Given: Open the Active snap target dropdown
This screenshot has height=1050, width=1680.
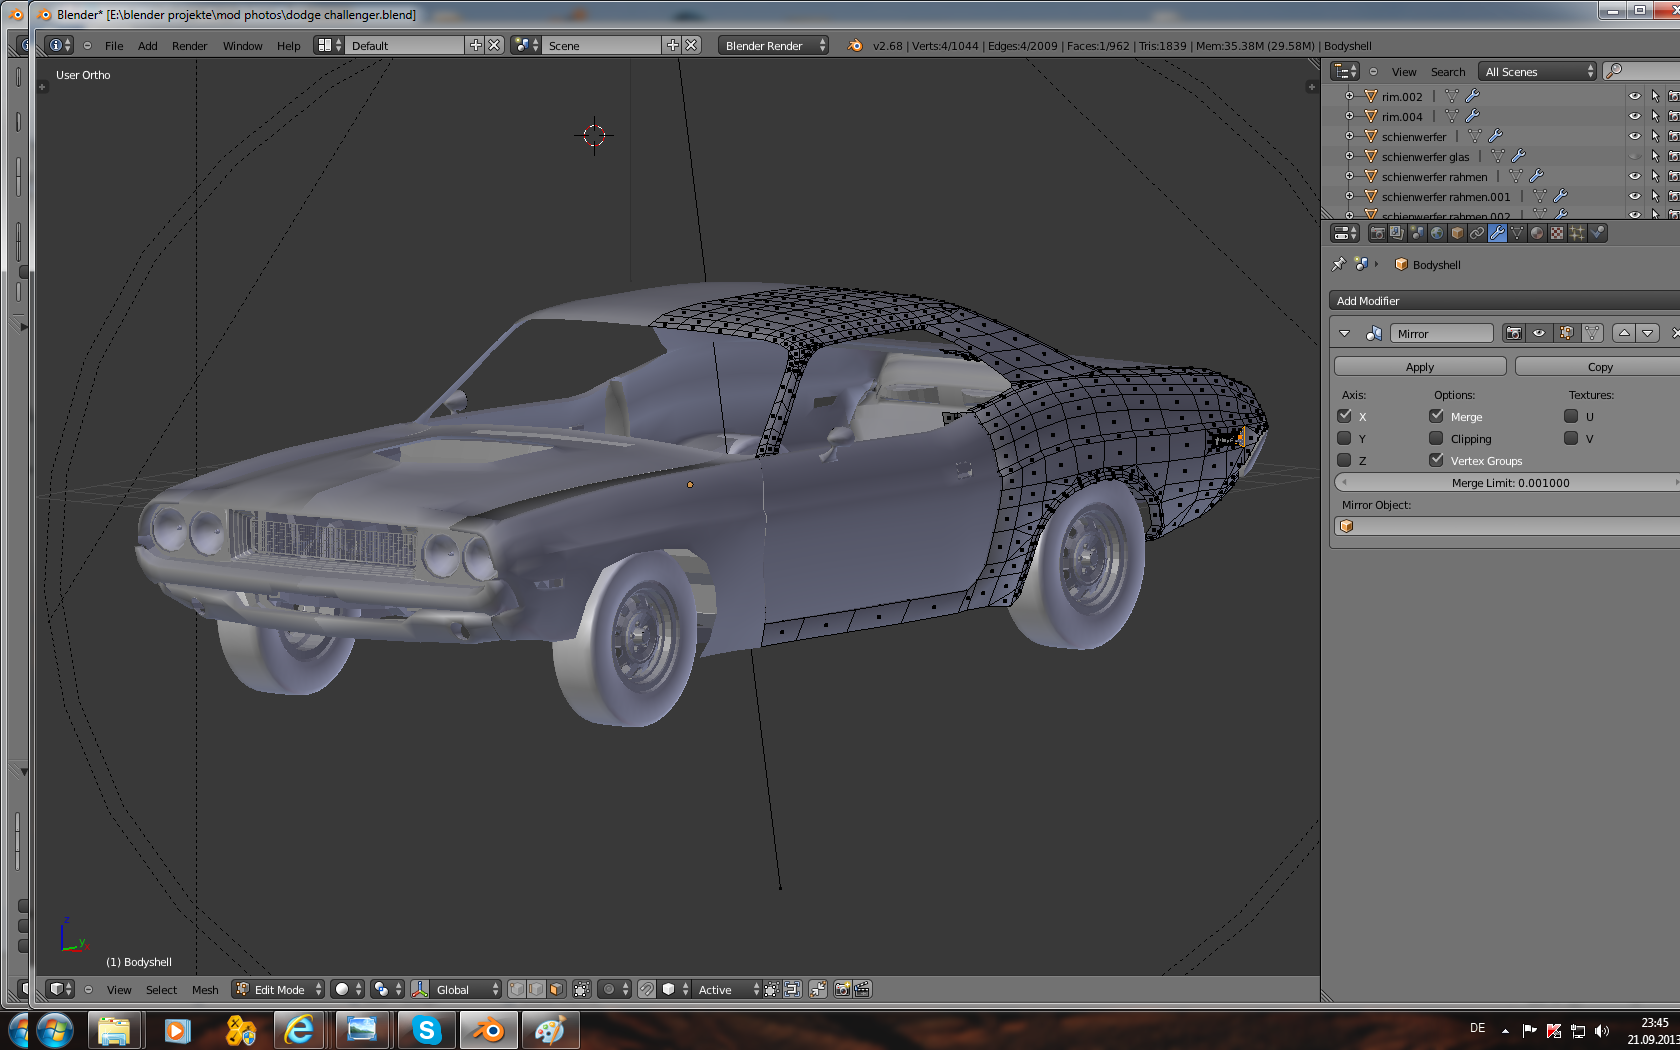Looking at the screenshot, I should point(728,989).
